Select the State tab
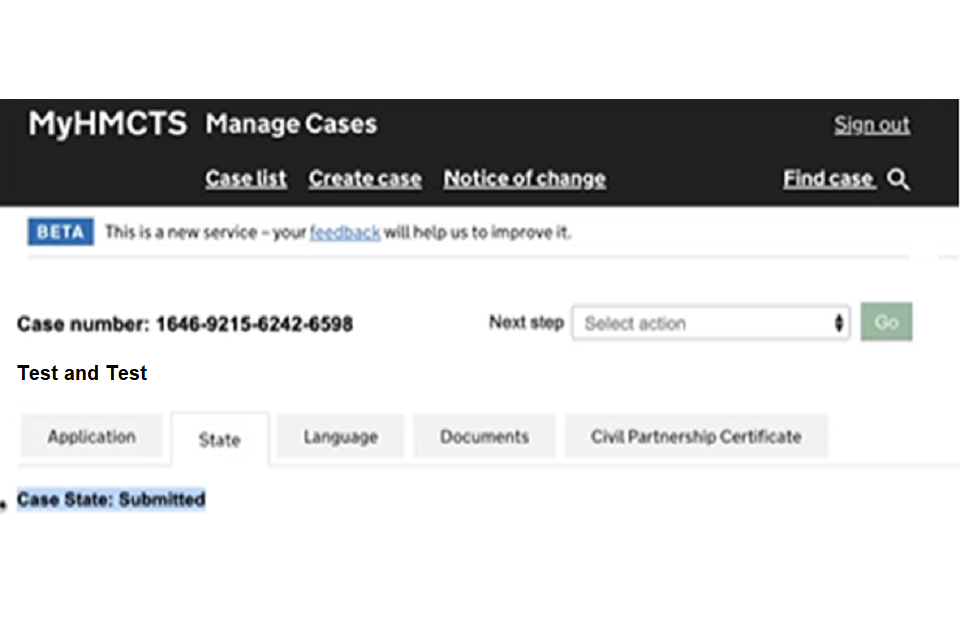The image size is (960, 640). 219,439
